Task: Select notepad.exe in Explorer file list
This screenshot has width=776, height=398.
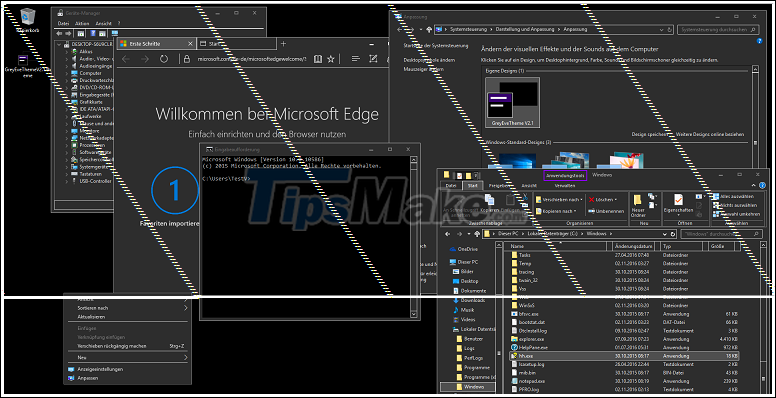Action: tap(625, 381)
